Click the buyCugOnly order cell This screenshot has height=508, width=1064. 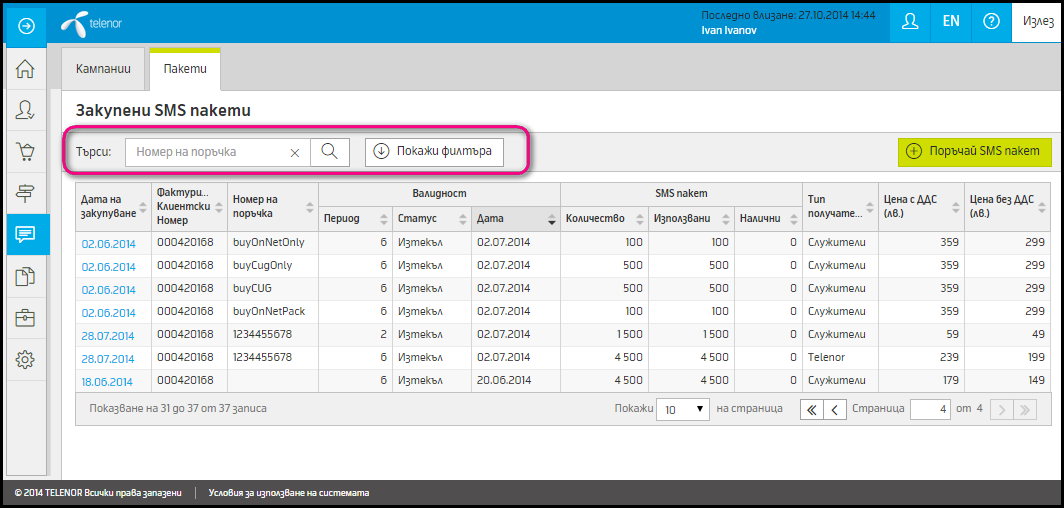273,265
